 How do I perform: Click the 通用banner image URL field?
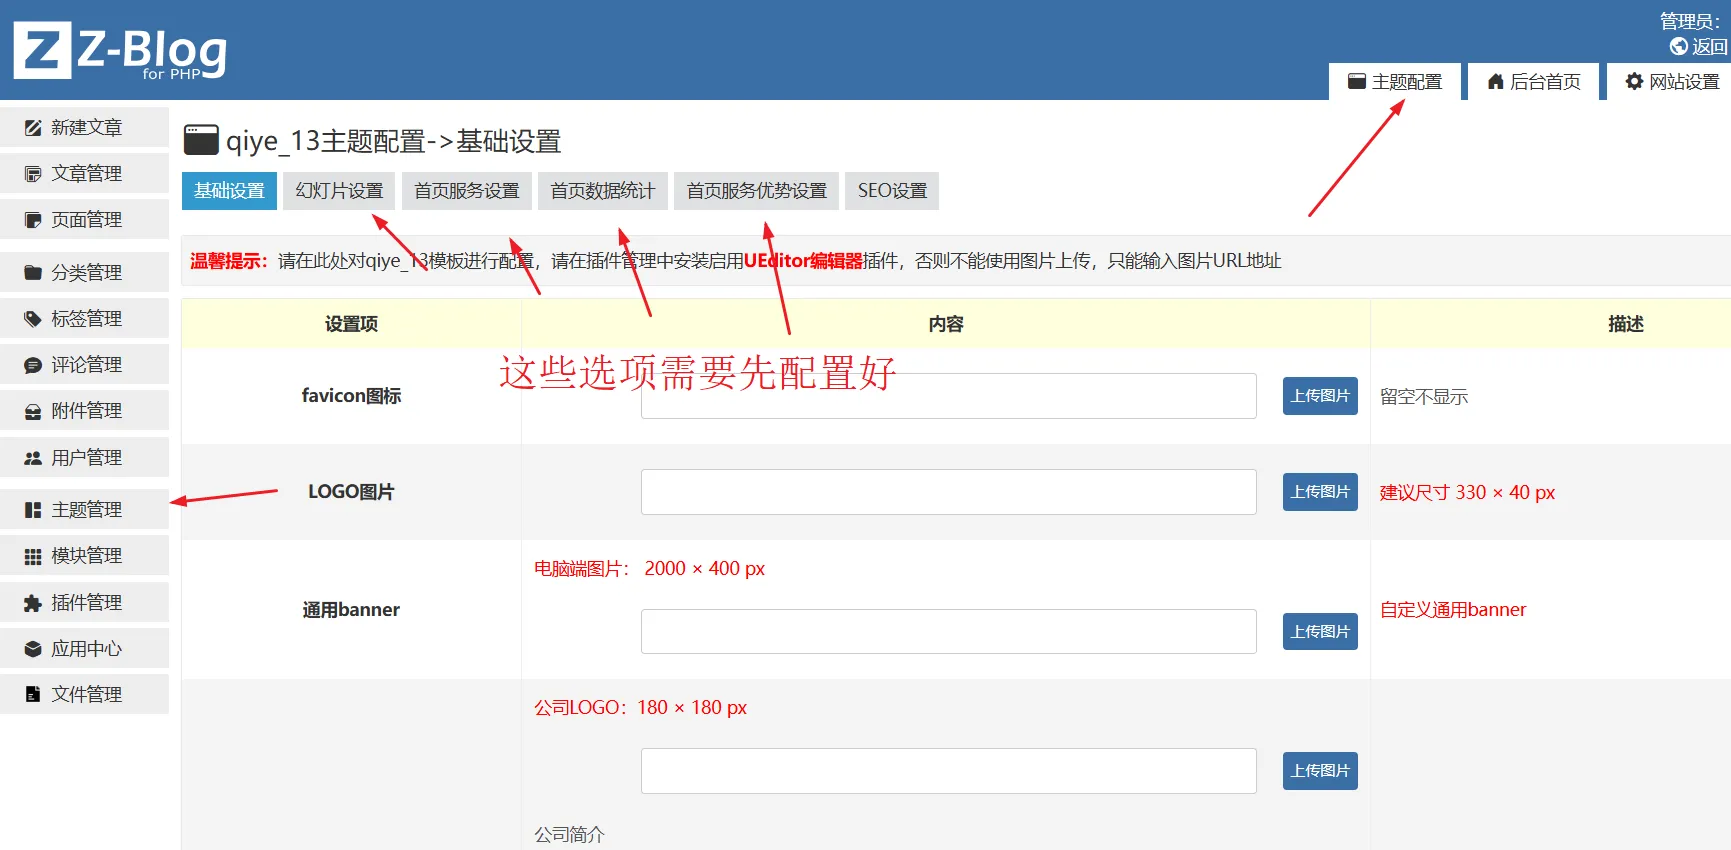point(948,632)
